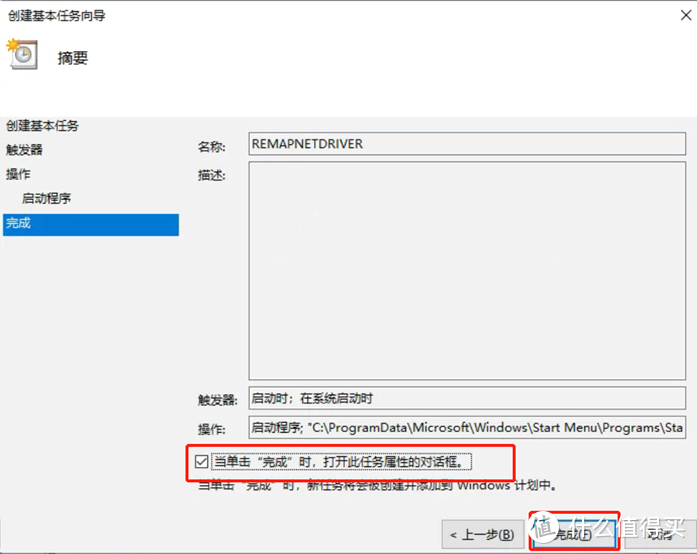The height and width of the screenshot is (554, 697).
Task: Uncheck the open task properties dialog checkbox
Action: click(x=201, y=462)
